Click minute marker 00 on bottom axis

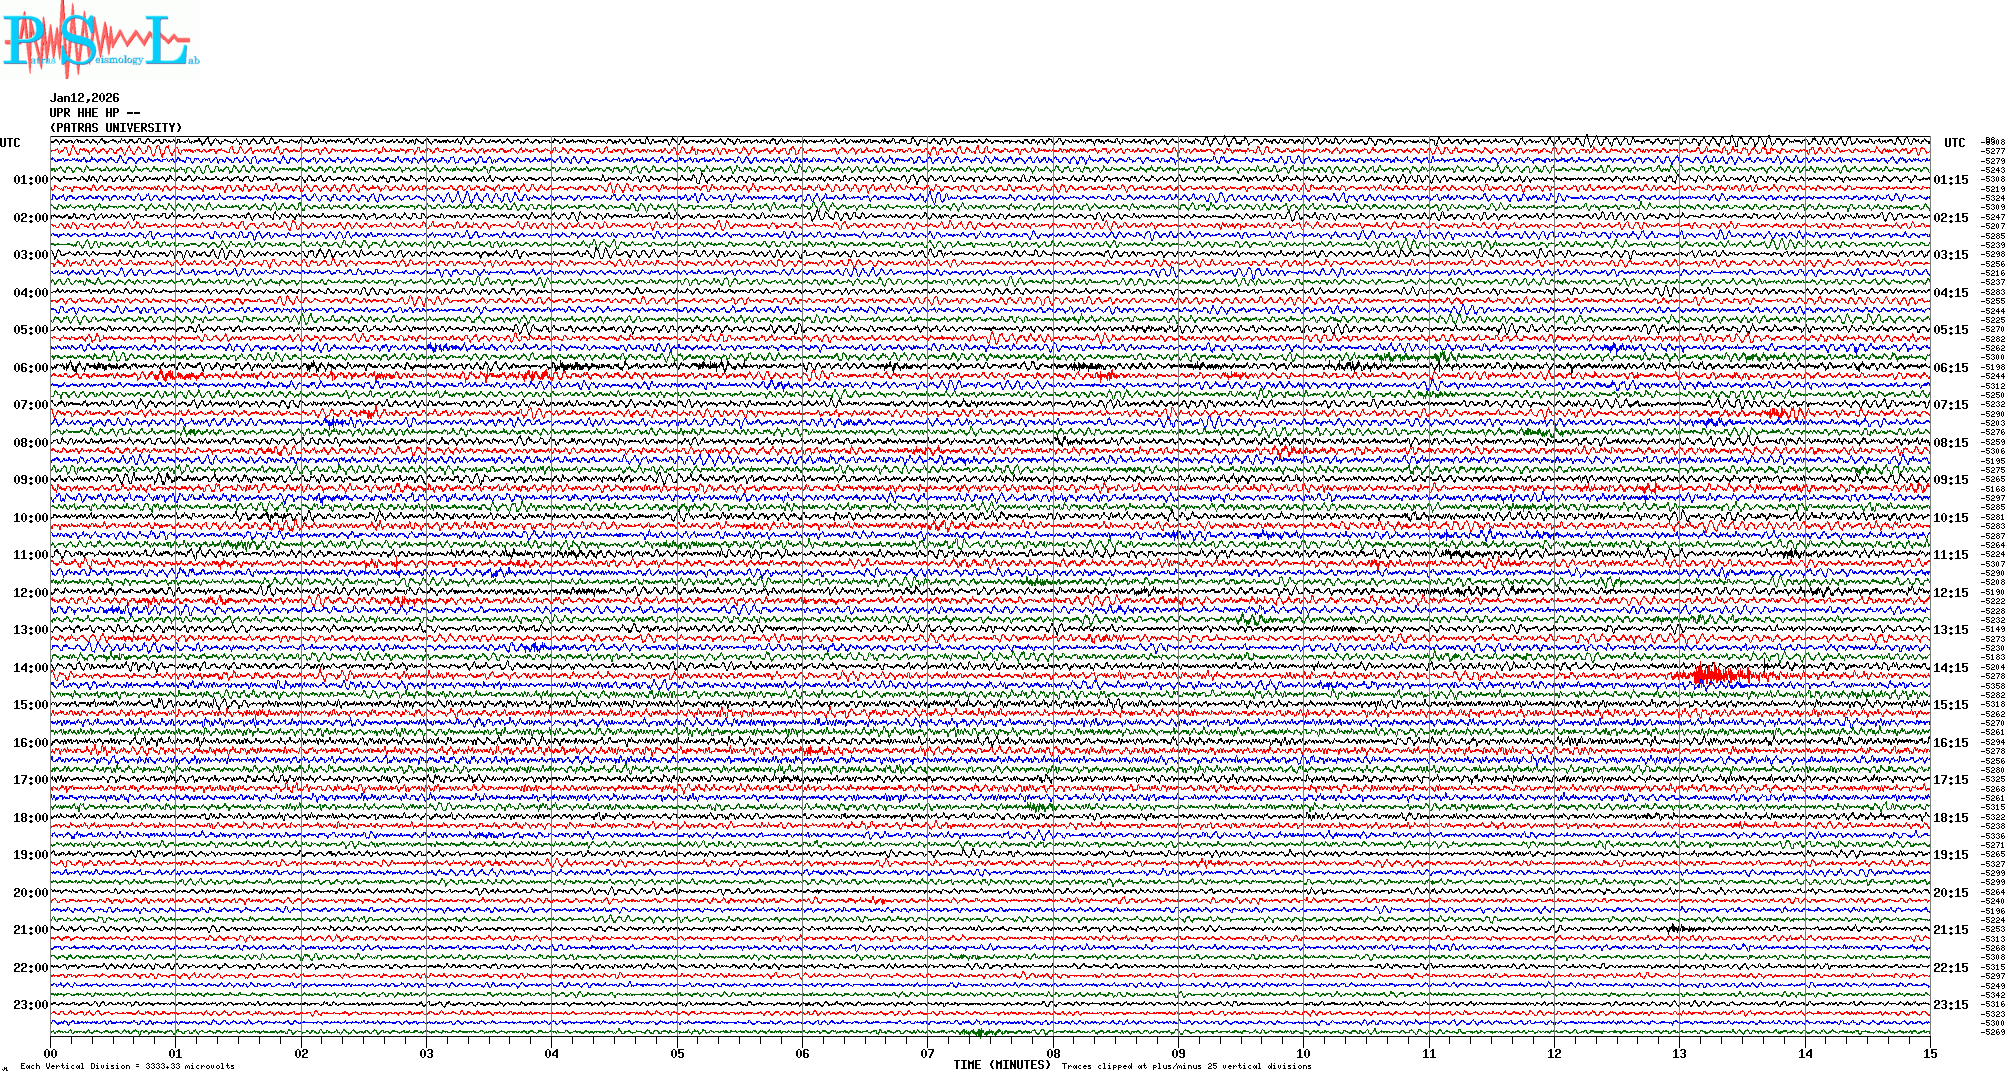tap(51, 1053)
